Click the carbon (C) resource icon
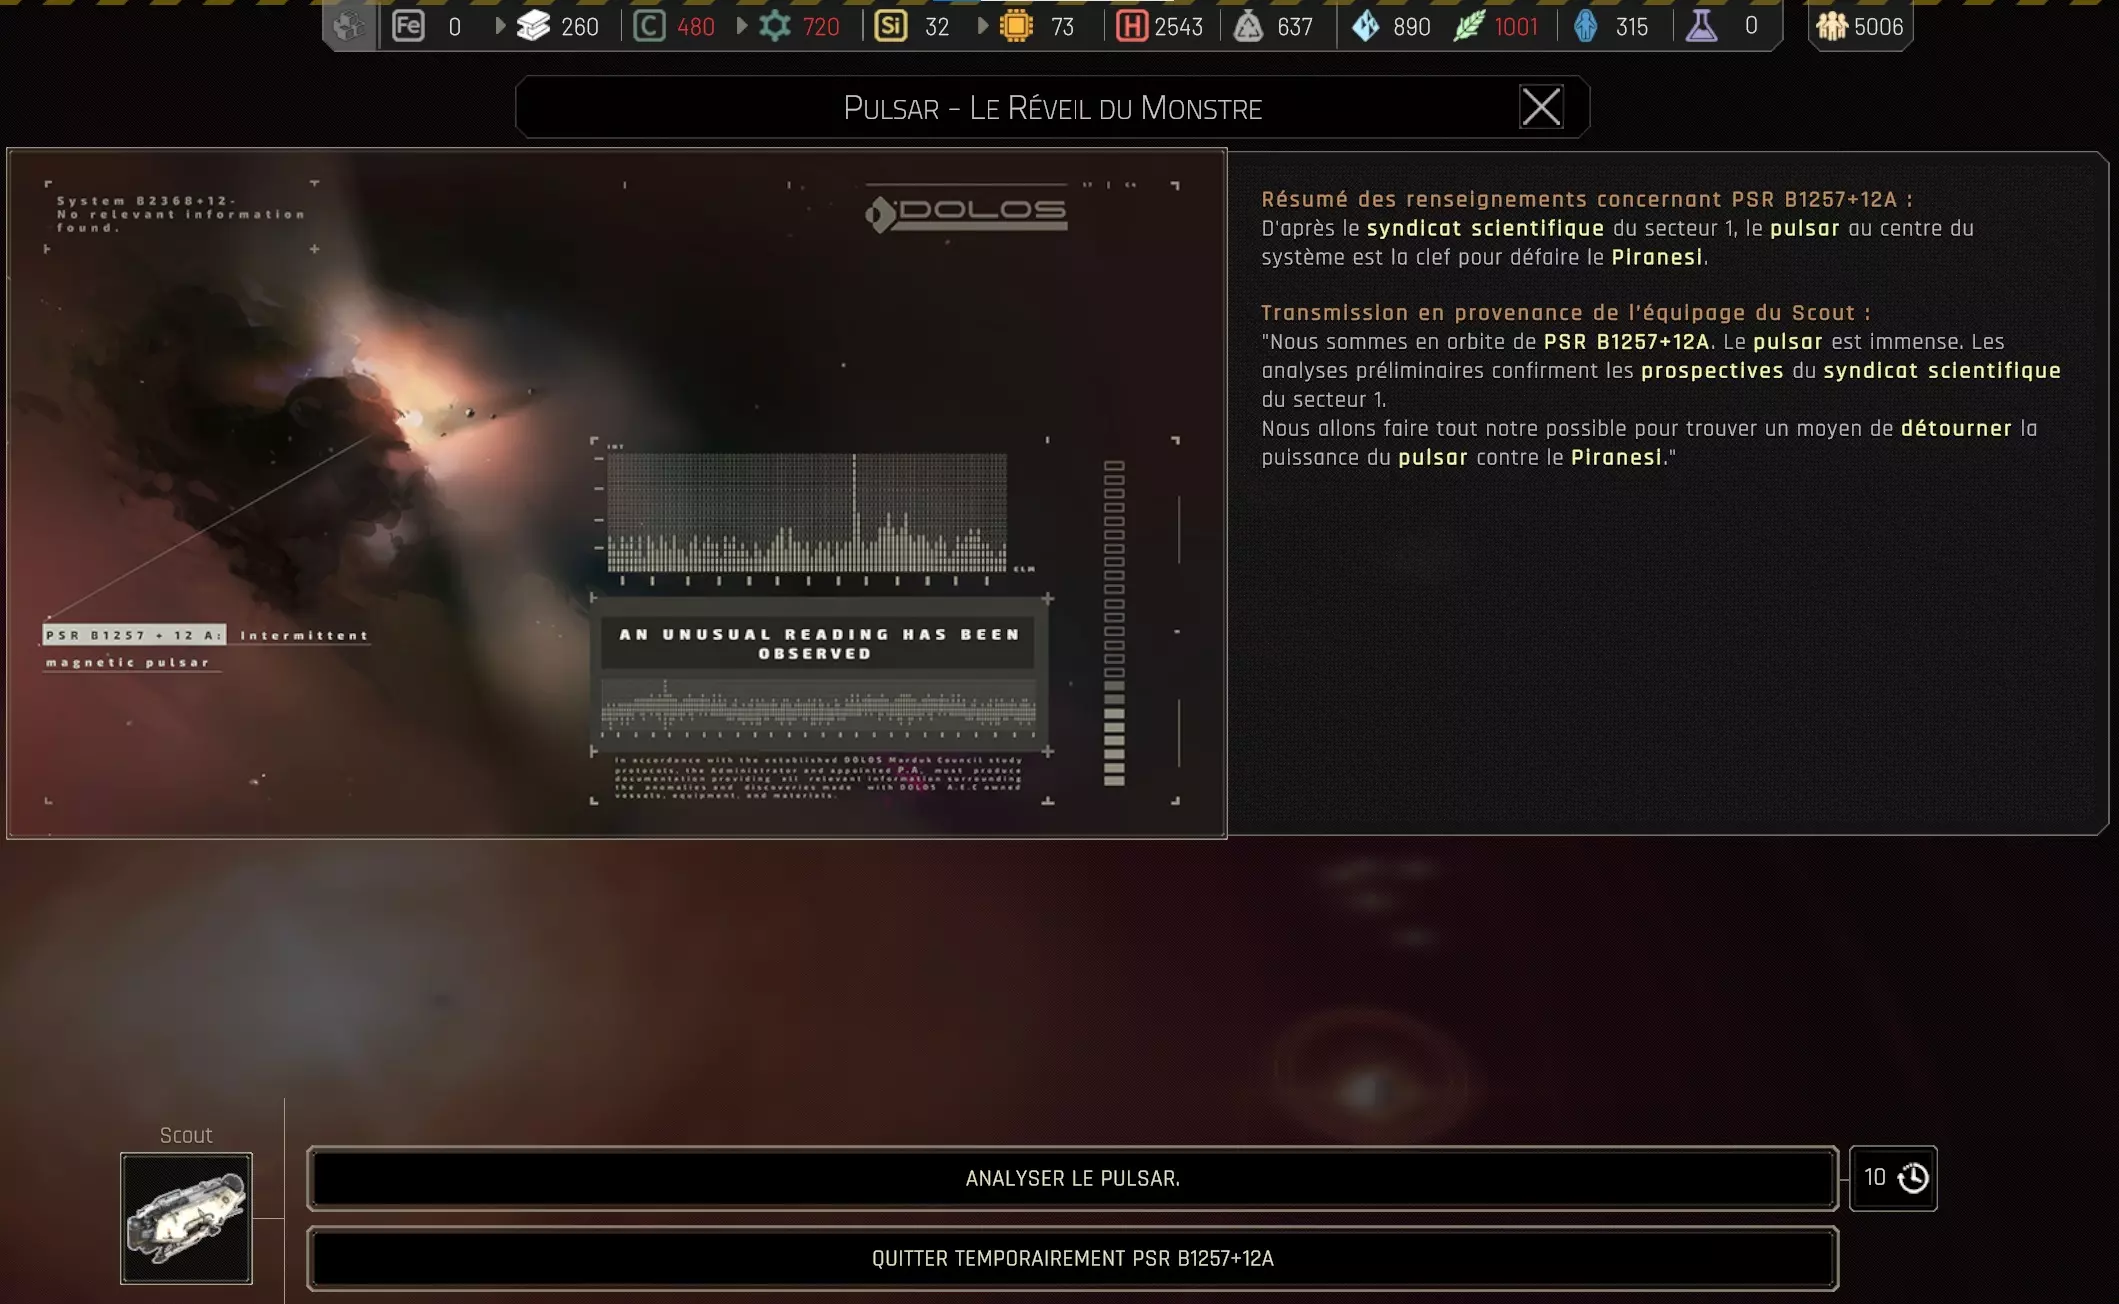This screenshot has height=1304, width=2119. pos(649,26)
